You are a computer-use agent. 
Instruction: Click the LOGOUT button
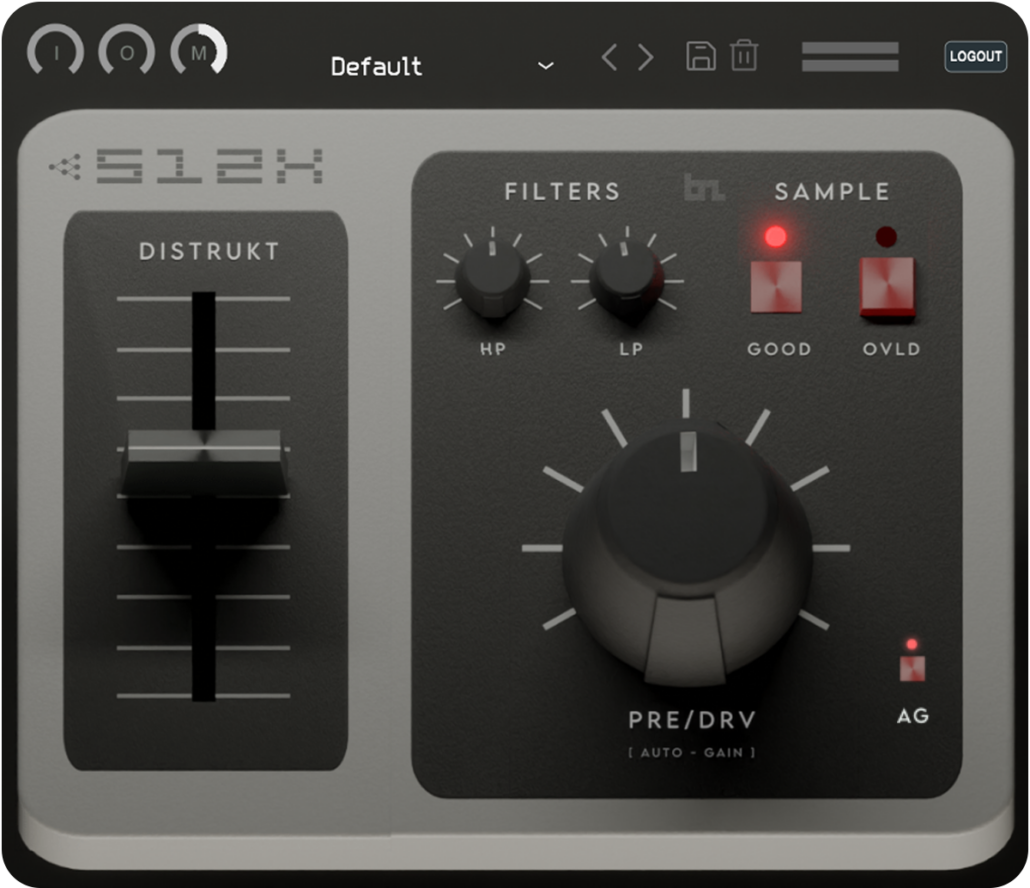tap(975, 56)
